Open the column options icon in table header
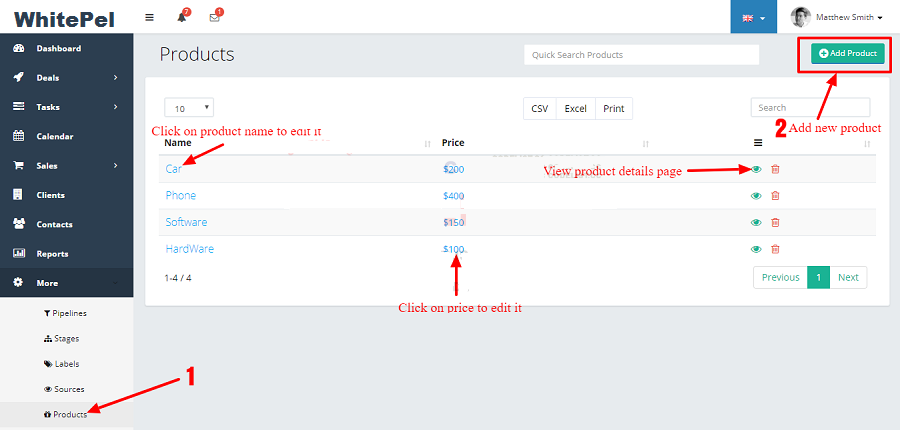The width and height of the screenshot is (900, 430). click(757, 143)
